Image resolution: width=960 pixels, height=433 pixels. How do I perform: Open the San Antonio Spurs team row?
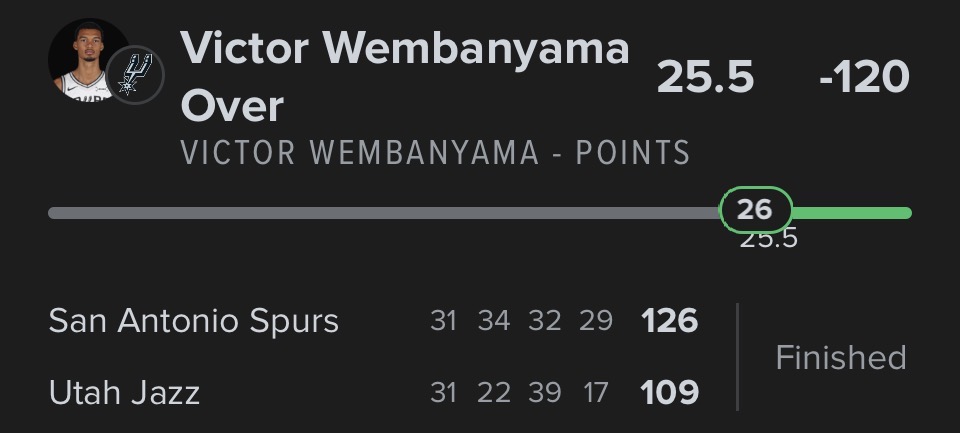click(x=194, y=321)
